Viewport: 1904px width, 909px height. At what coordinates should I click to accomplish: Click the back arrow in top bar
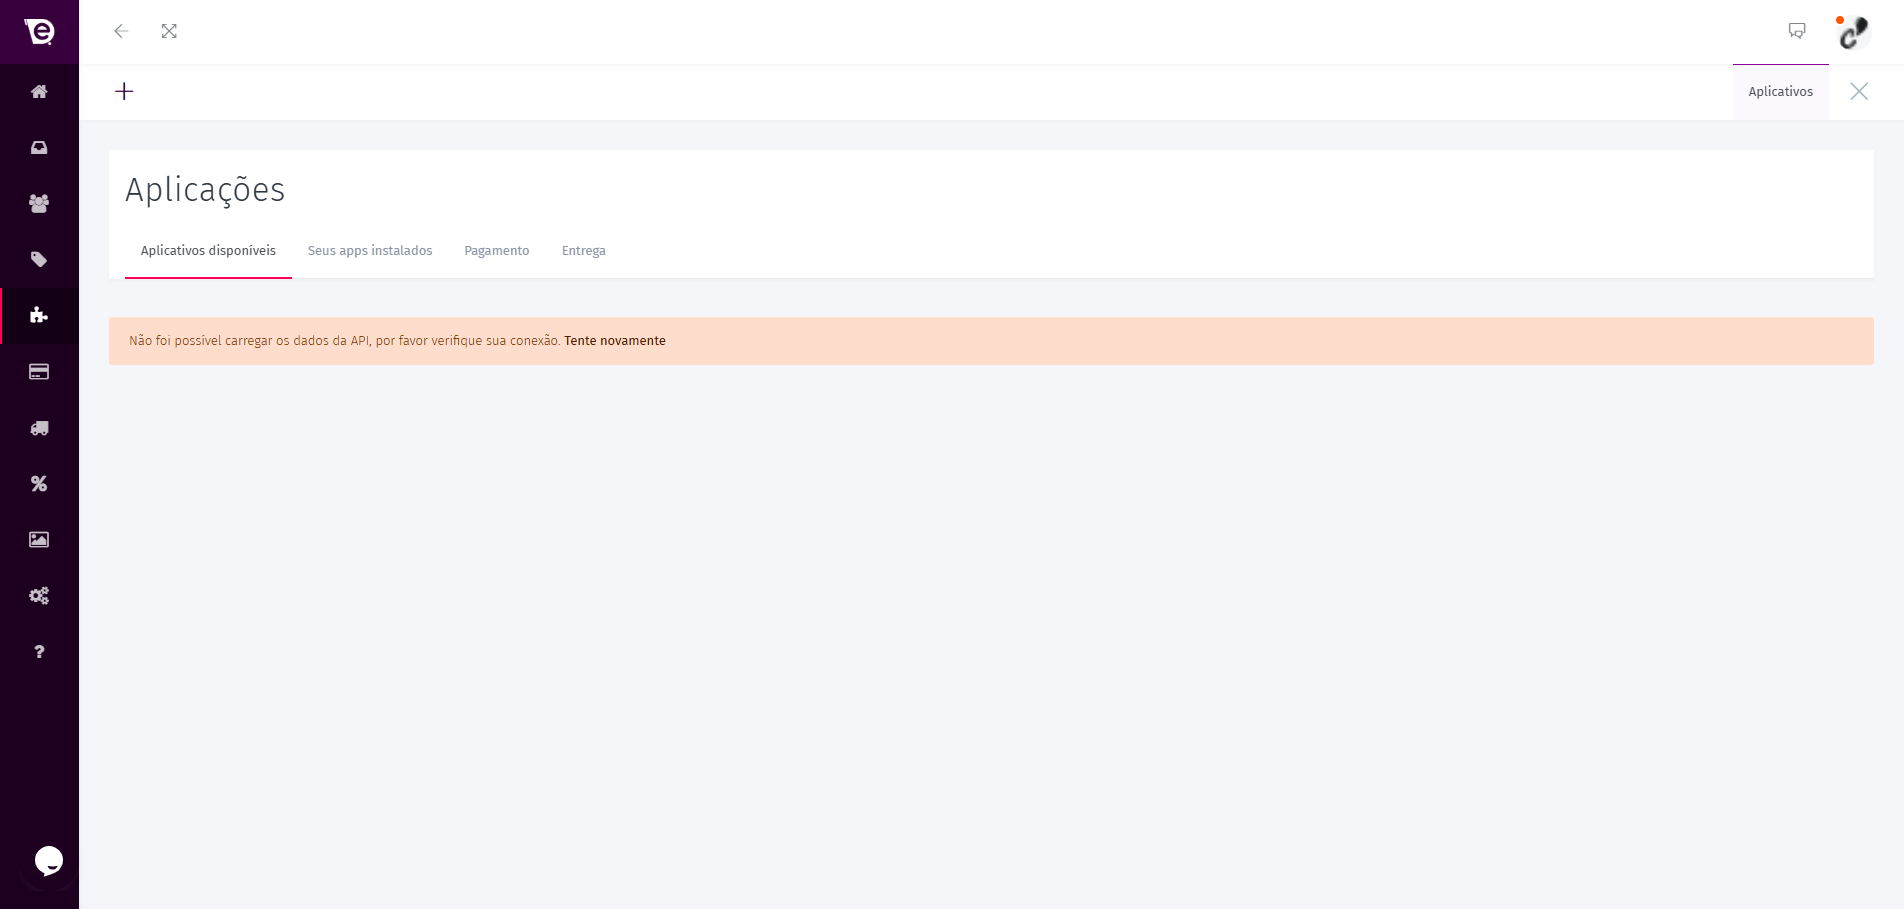(121, 31)
